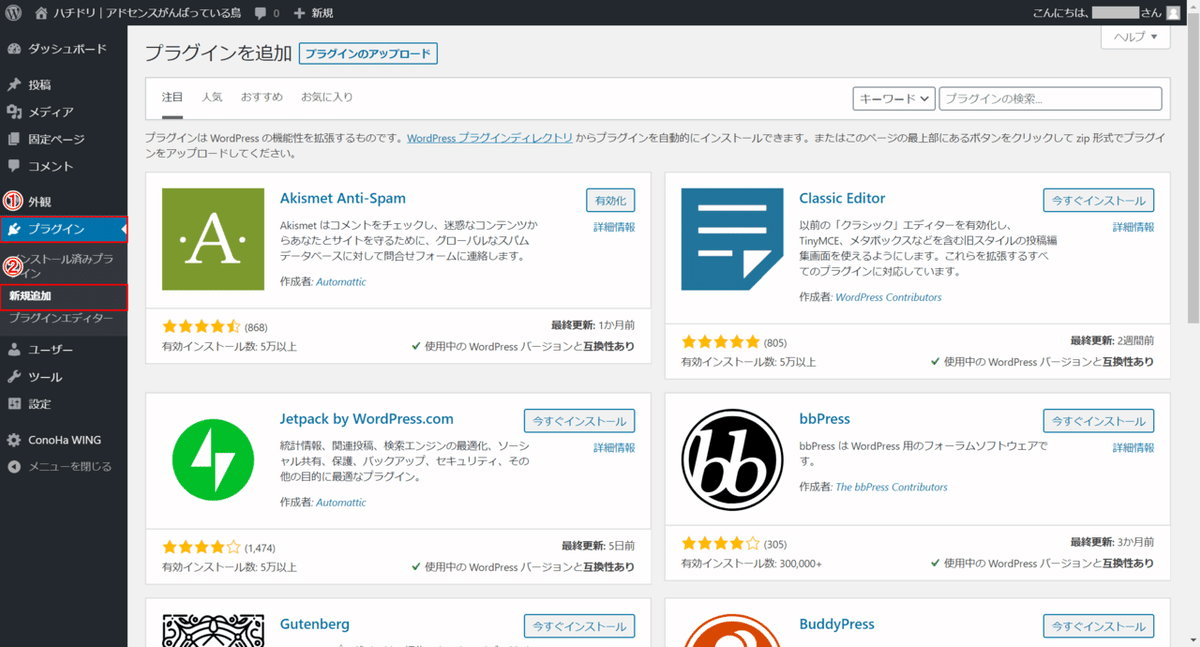Open 詳細情報 for Akismet Anti-Spam
Viewport: 1200px width, 647px height.
coord(614,227)
